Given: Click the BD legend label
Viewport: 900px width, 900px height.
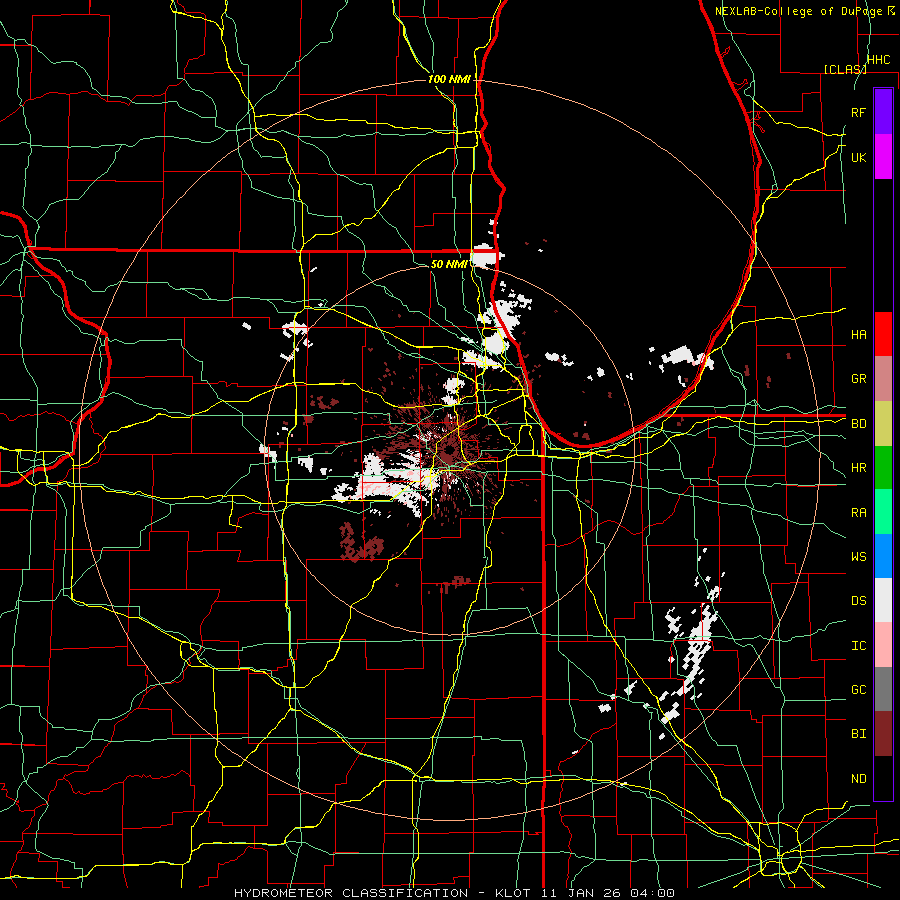Looking at the screenshot, I should point(858,424).
